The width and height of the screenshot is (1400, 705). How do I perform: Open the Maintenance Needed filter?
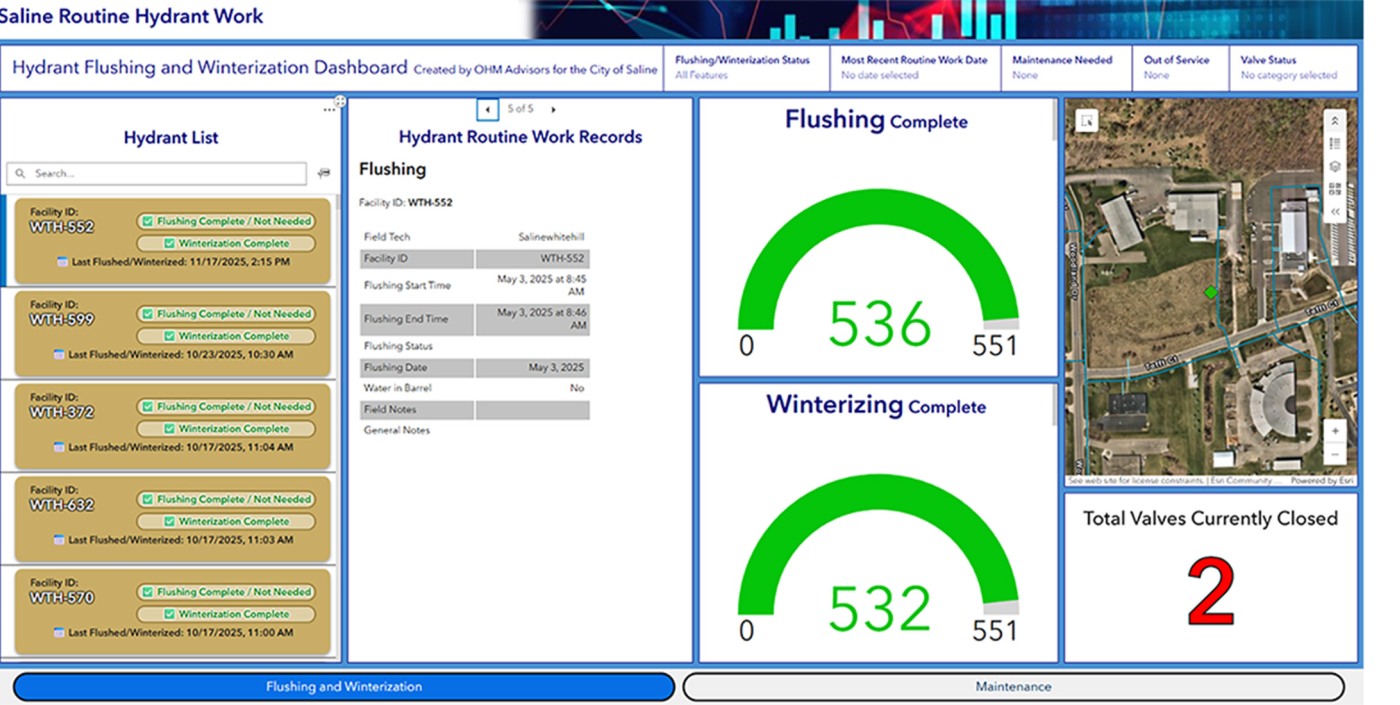pyautogui.click(x=1066, y=68)
